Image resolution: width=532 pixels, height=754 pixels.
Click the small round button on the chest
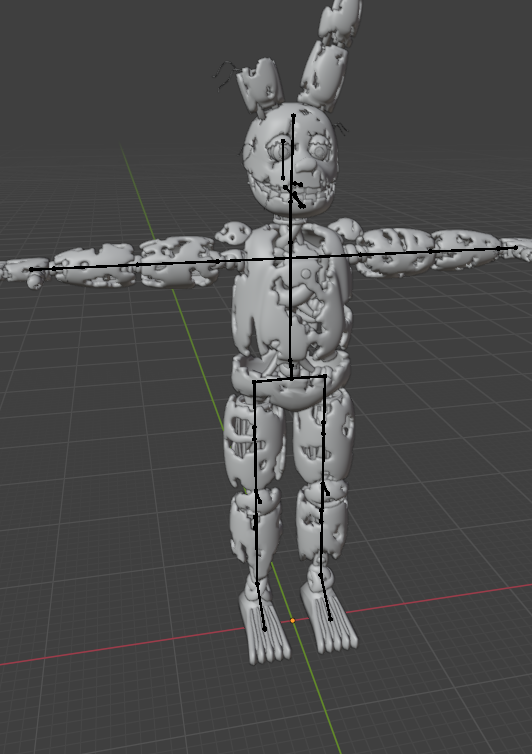tap(306, 274)
